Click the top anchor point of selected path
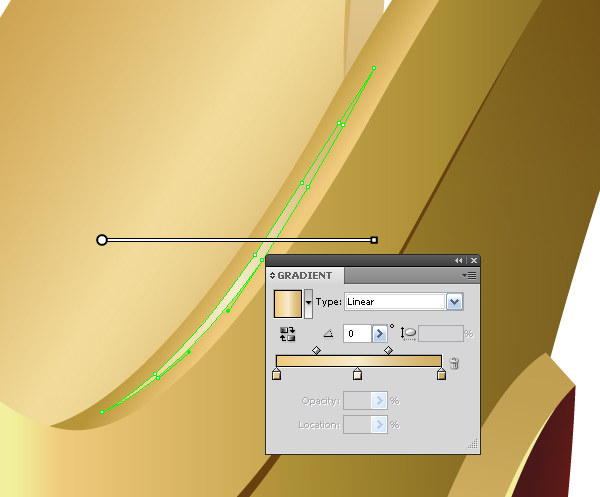This screenshot has width=600, height=497. tap(374, 68)
